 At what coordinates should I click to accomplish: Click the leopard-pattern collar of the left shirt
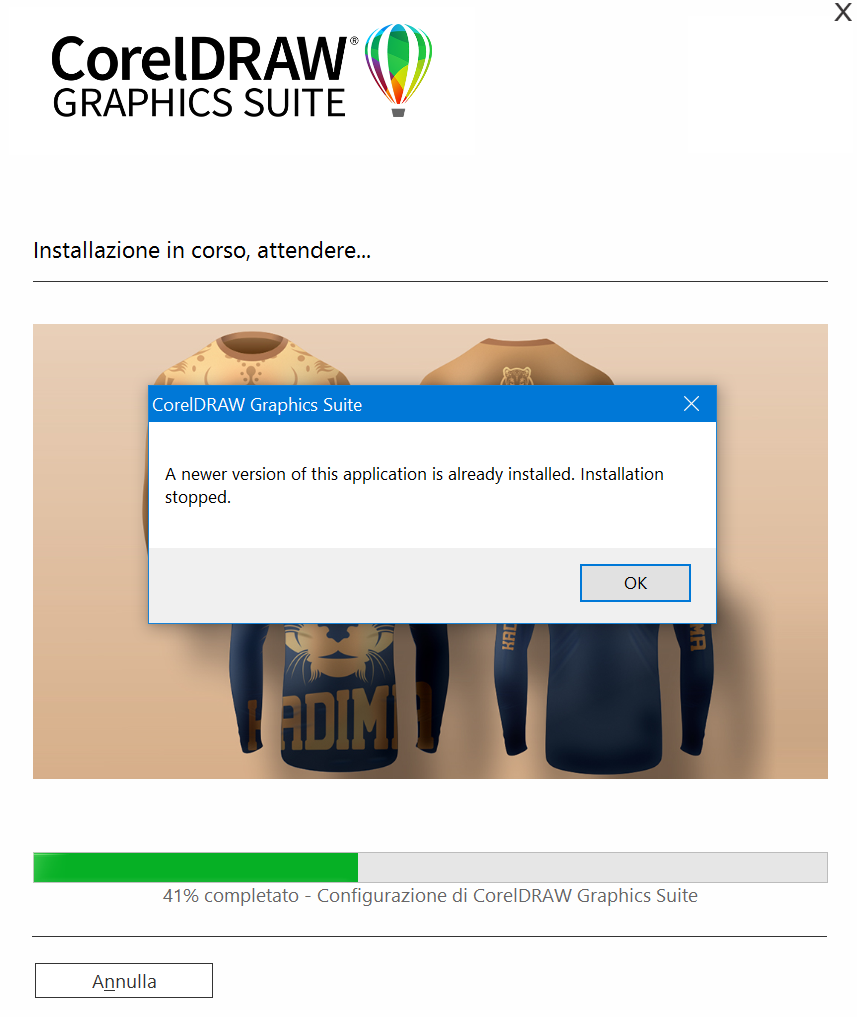click(252, 345)
